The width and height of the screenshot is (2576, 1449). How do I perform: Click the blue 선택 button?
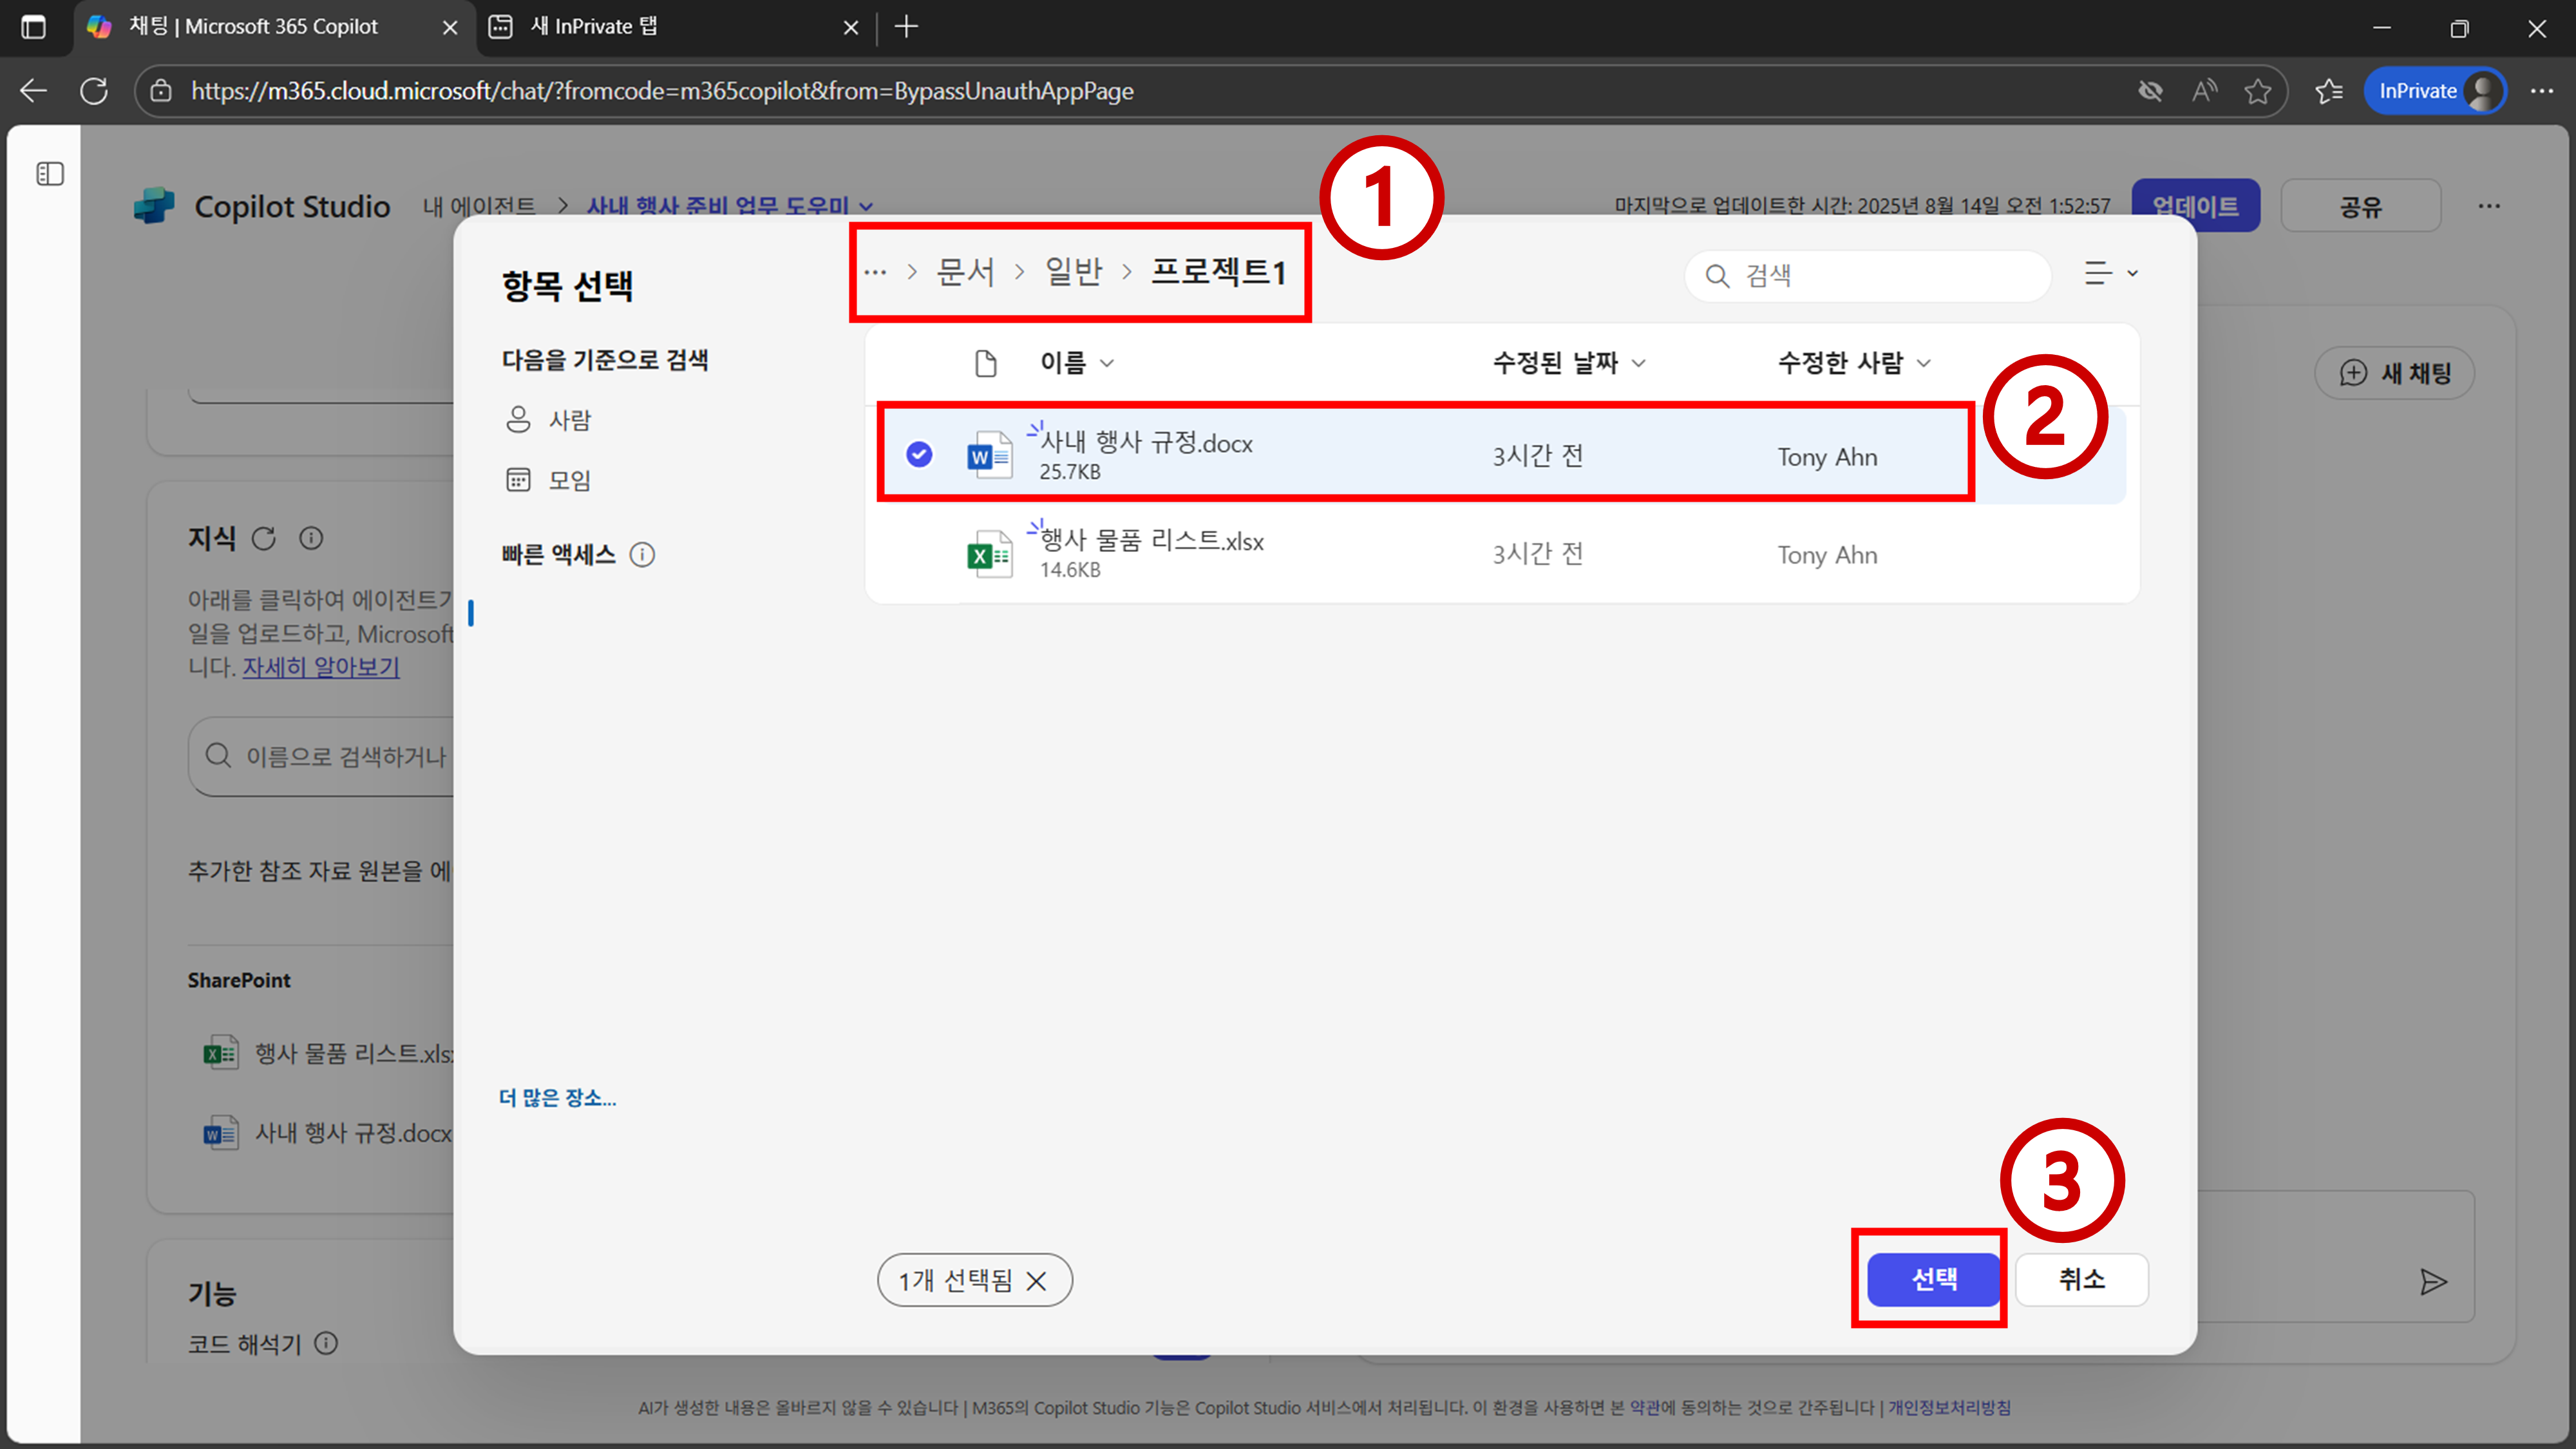(x=1933, y=1279)
